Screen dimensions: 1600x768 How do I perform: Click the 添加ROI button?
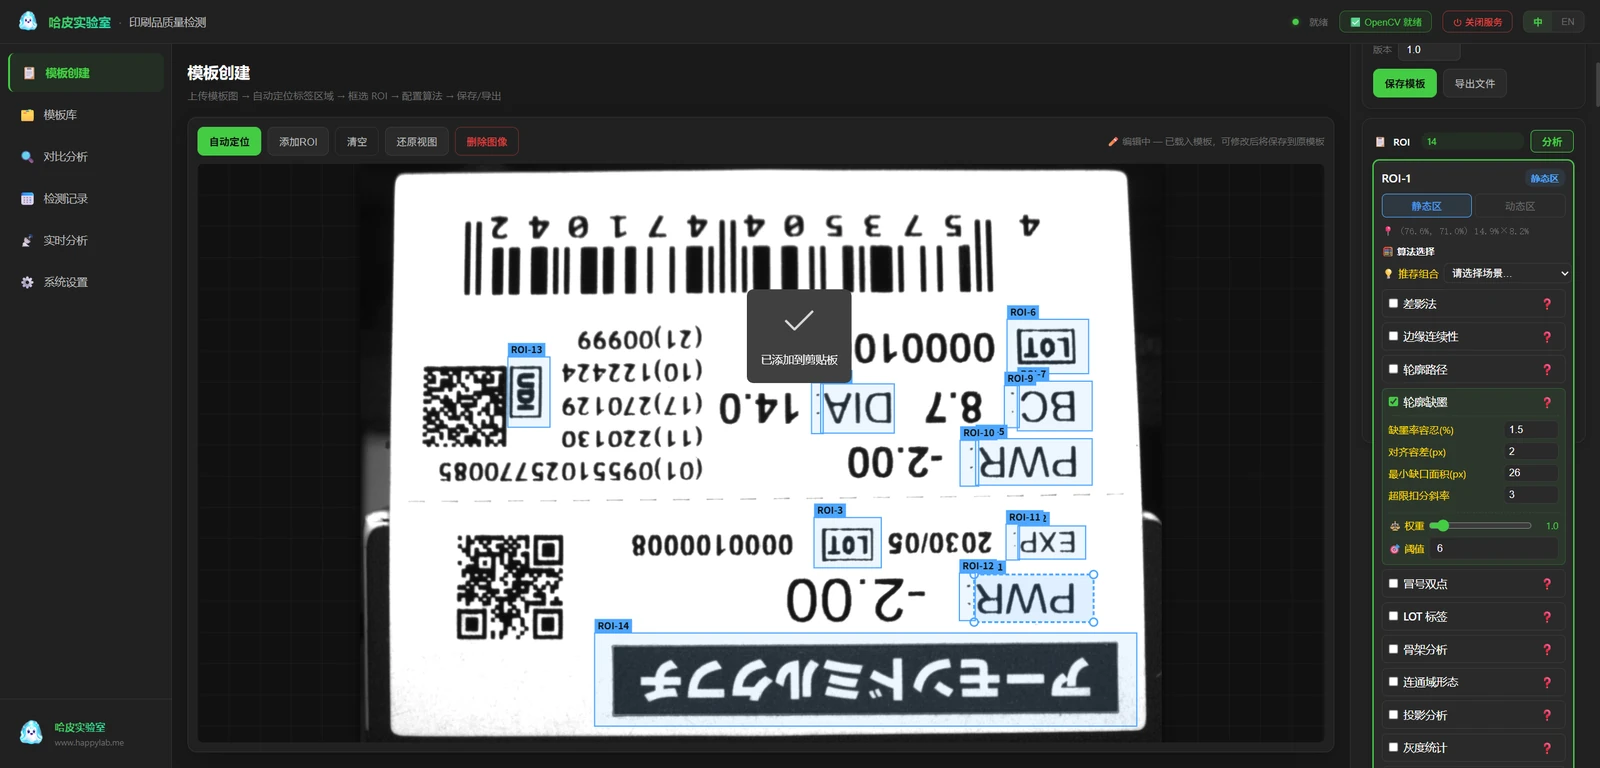point(298,142)
